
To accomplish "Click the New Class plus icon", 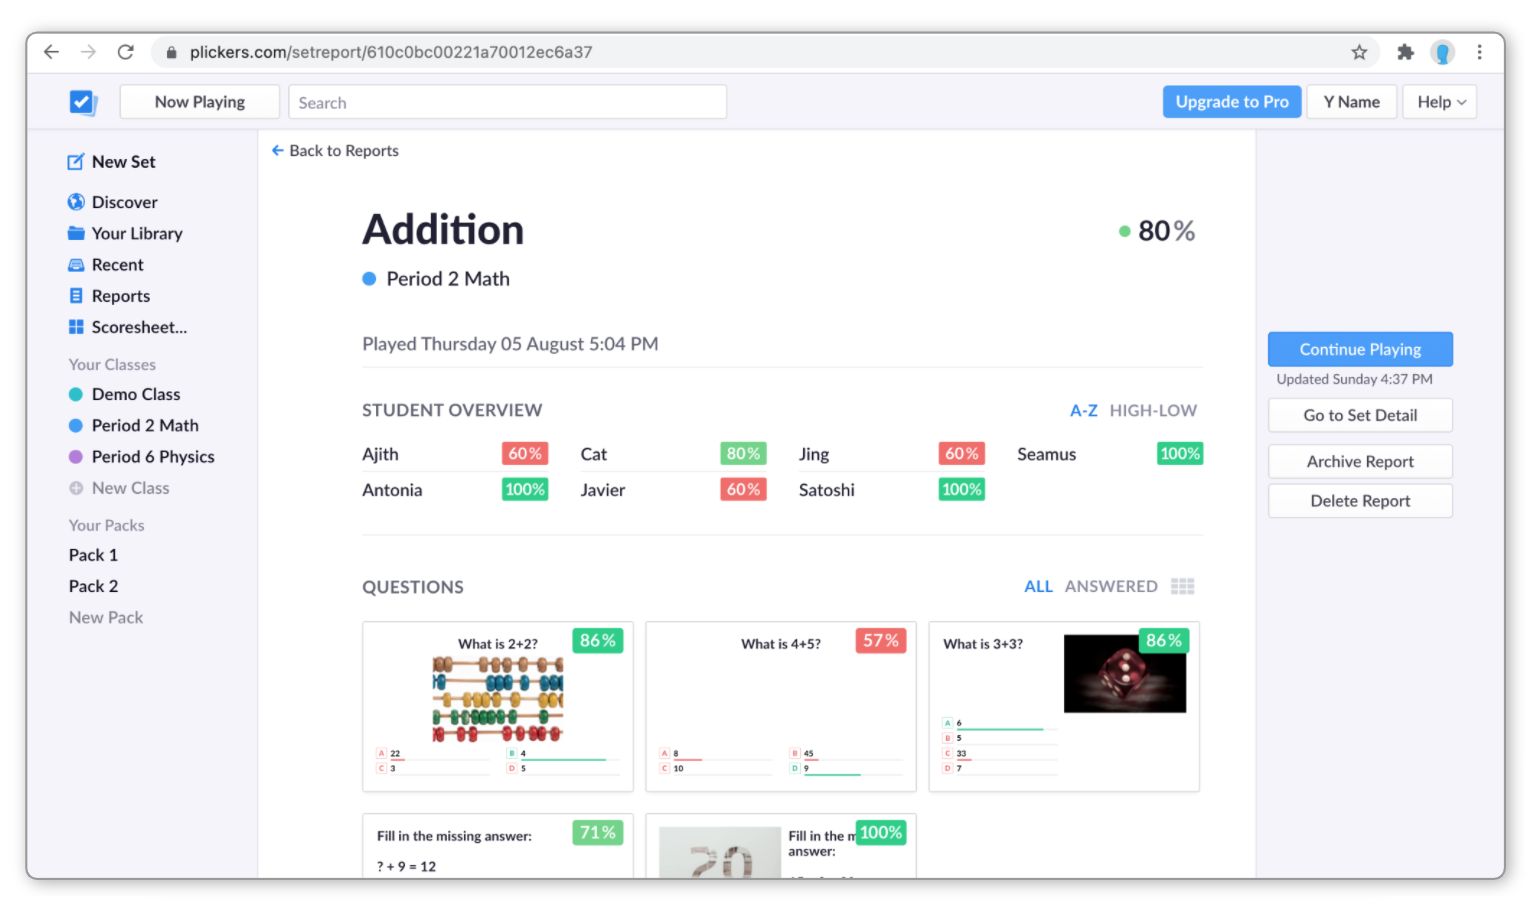I will point(76,488).
